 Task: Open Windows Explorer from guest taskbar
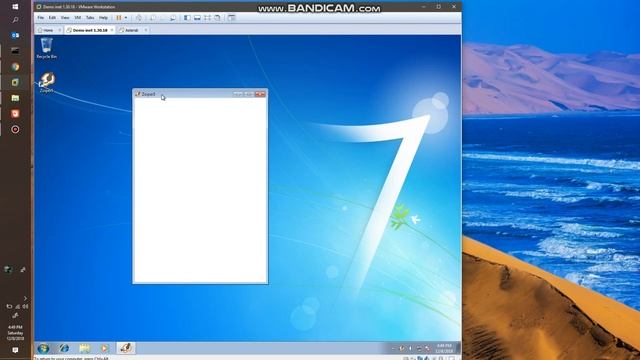(84, 348)
